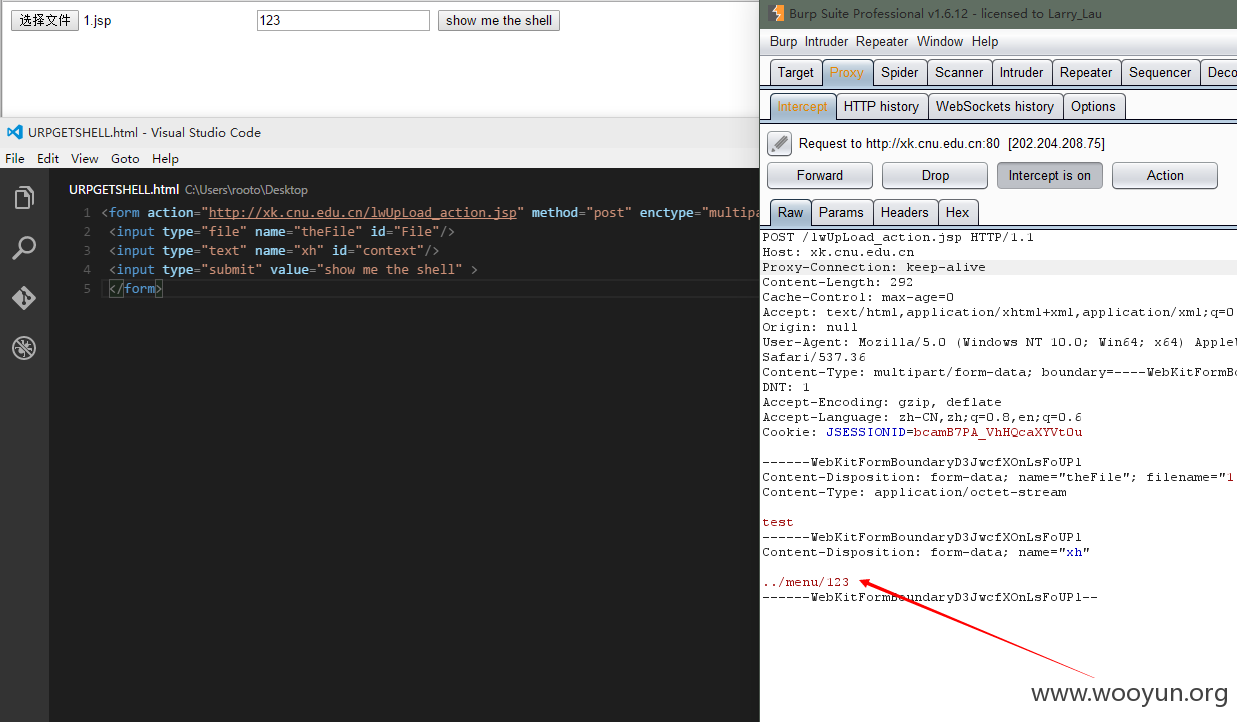Click the 1.jsp chosen file name

(97, 20)
